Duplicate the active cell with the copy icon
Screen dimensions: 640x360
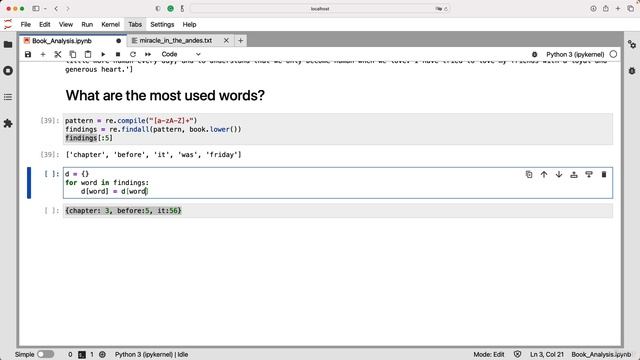click(529, 175)
